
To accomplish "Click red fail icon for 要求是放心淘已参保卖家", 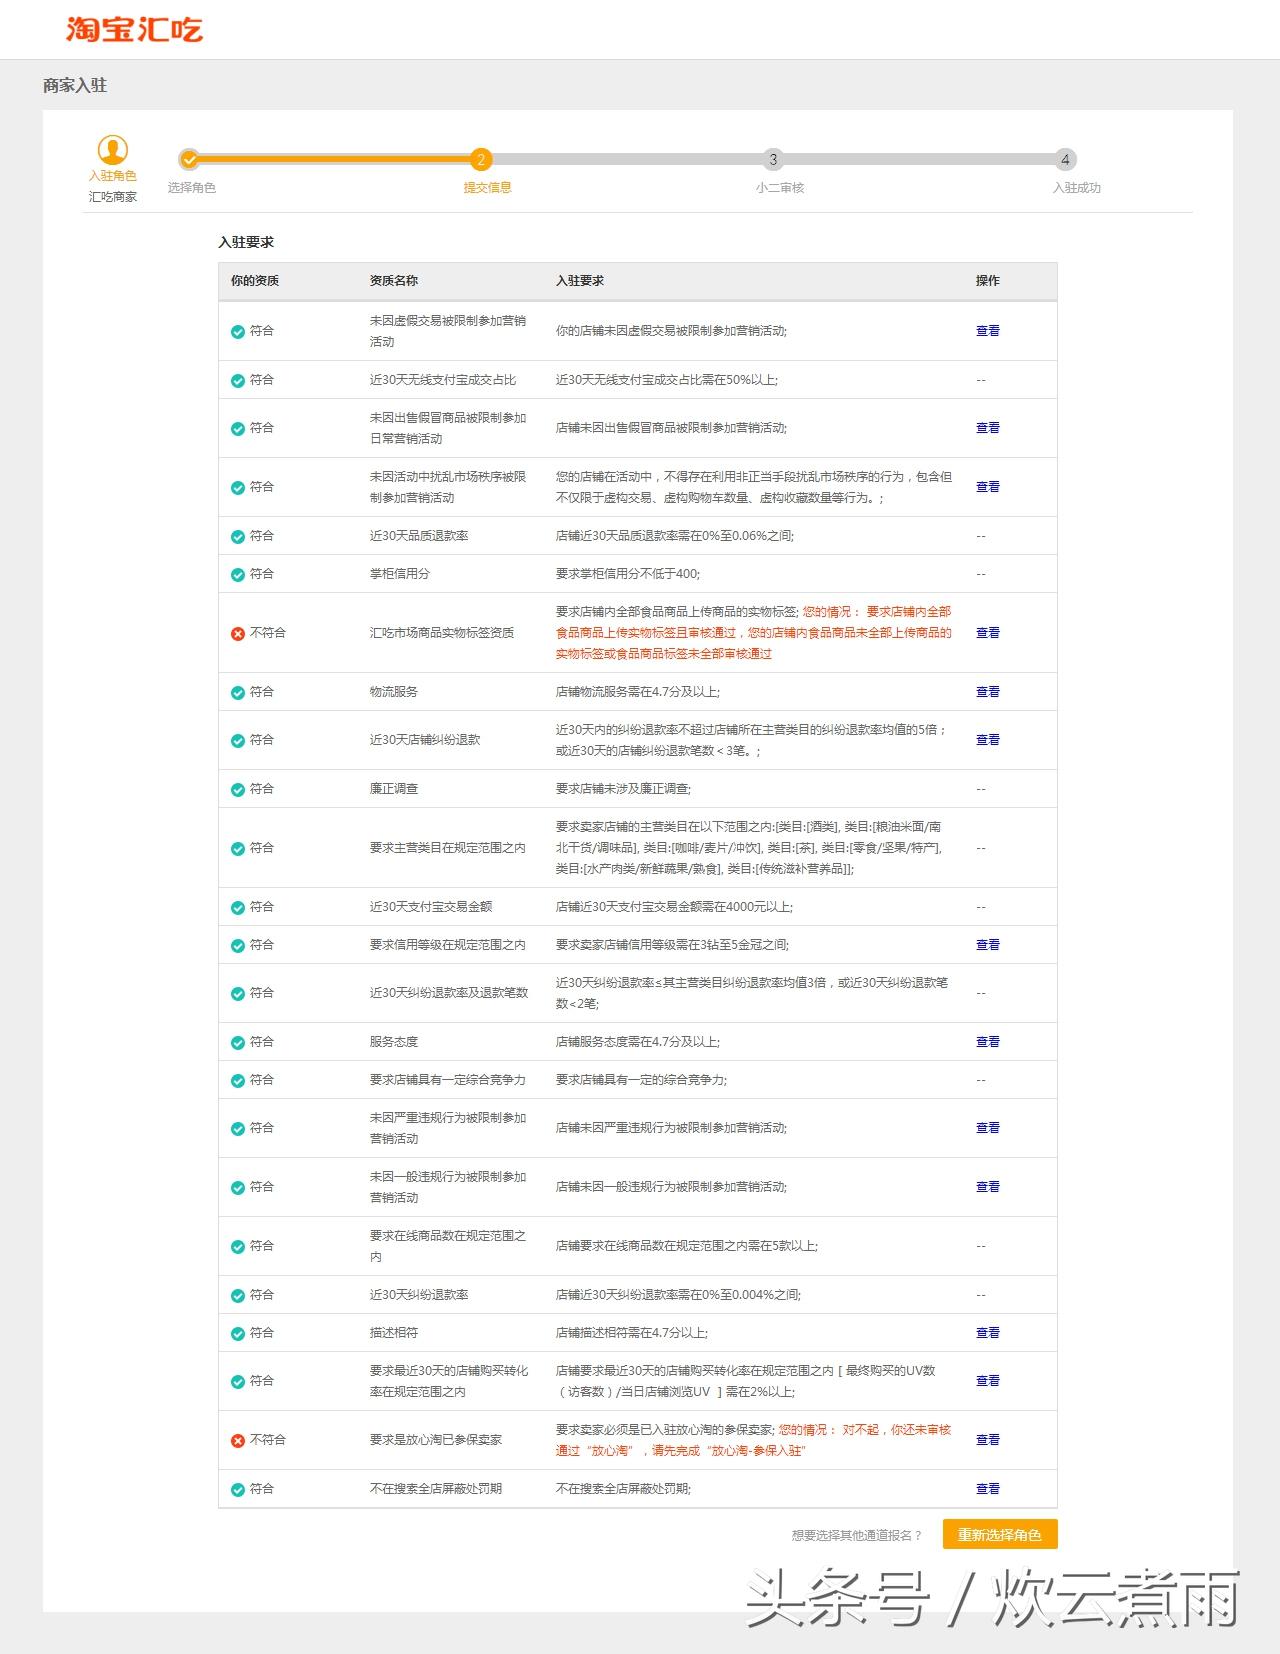I will coord(238,1440).
